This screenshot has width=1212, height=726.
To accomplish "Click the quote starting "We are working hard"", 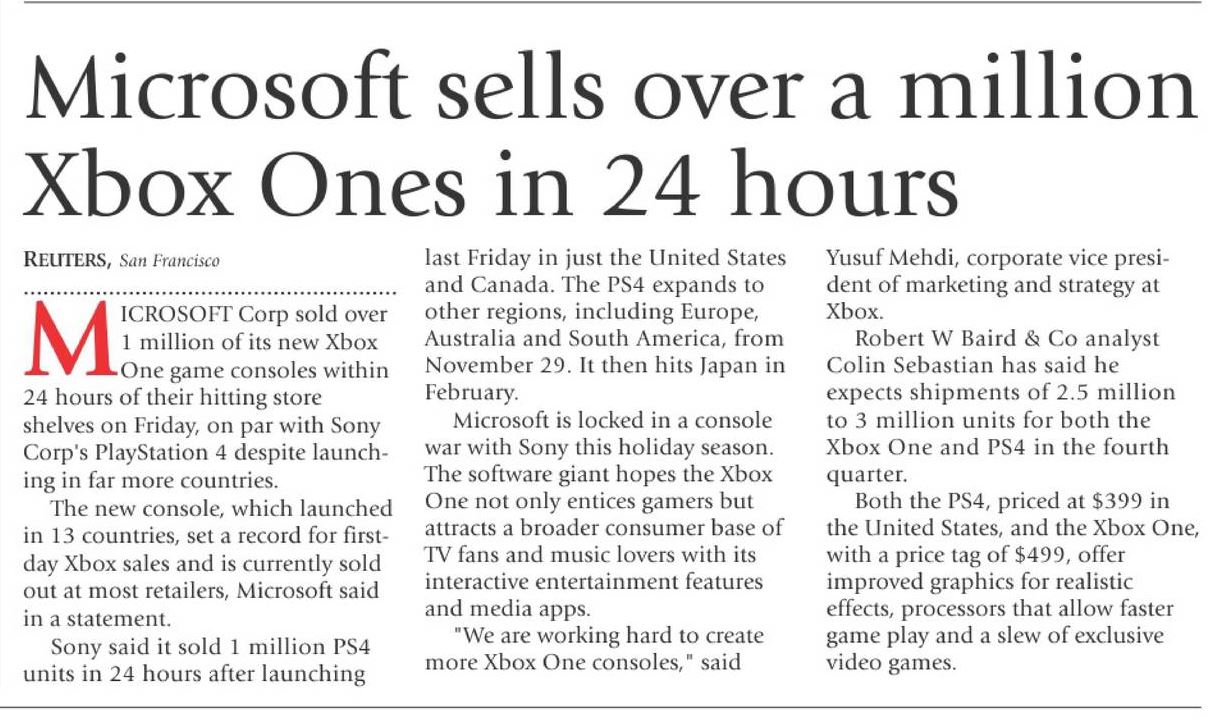I will pyautogui.click(x=594, y=635).
